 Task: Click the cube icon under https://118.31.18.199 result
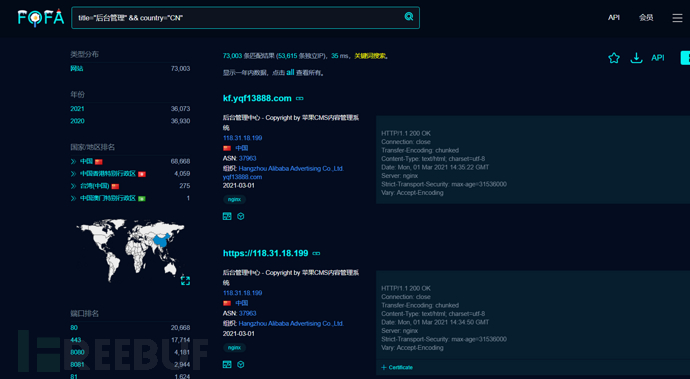click(x=241, y=364)
